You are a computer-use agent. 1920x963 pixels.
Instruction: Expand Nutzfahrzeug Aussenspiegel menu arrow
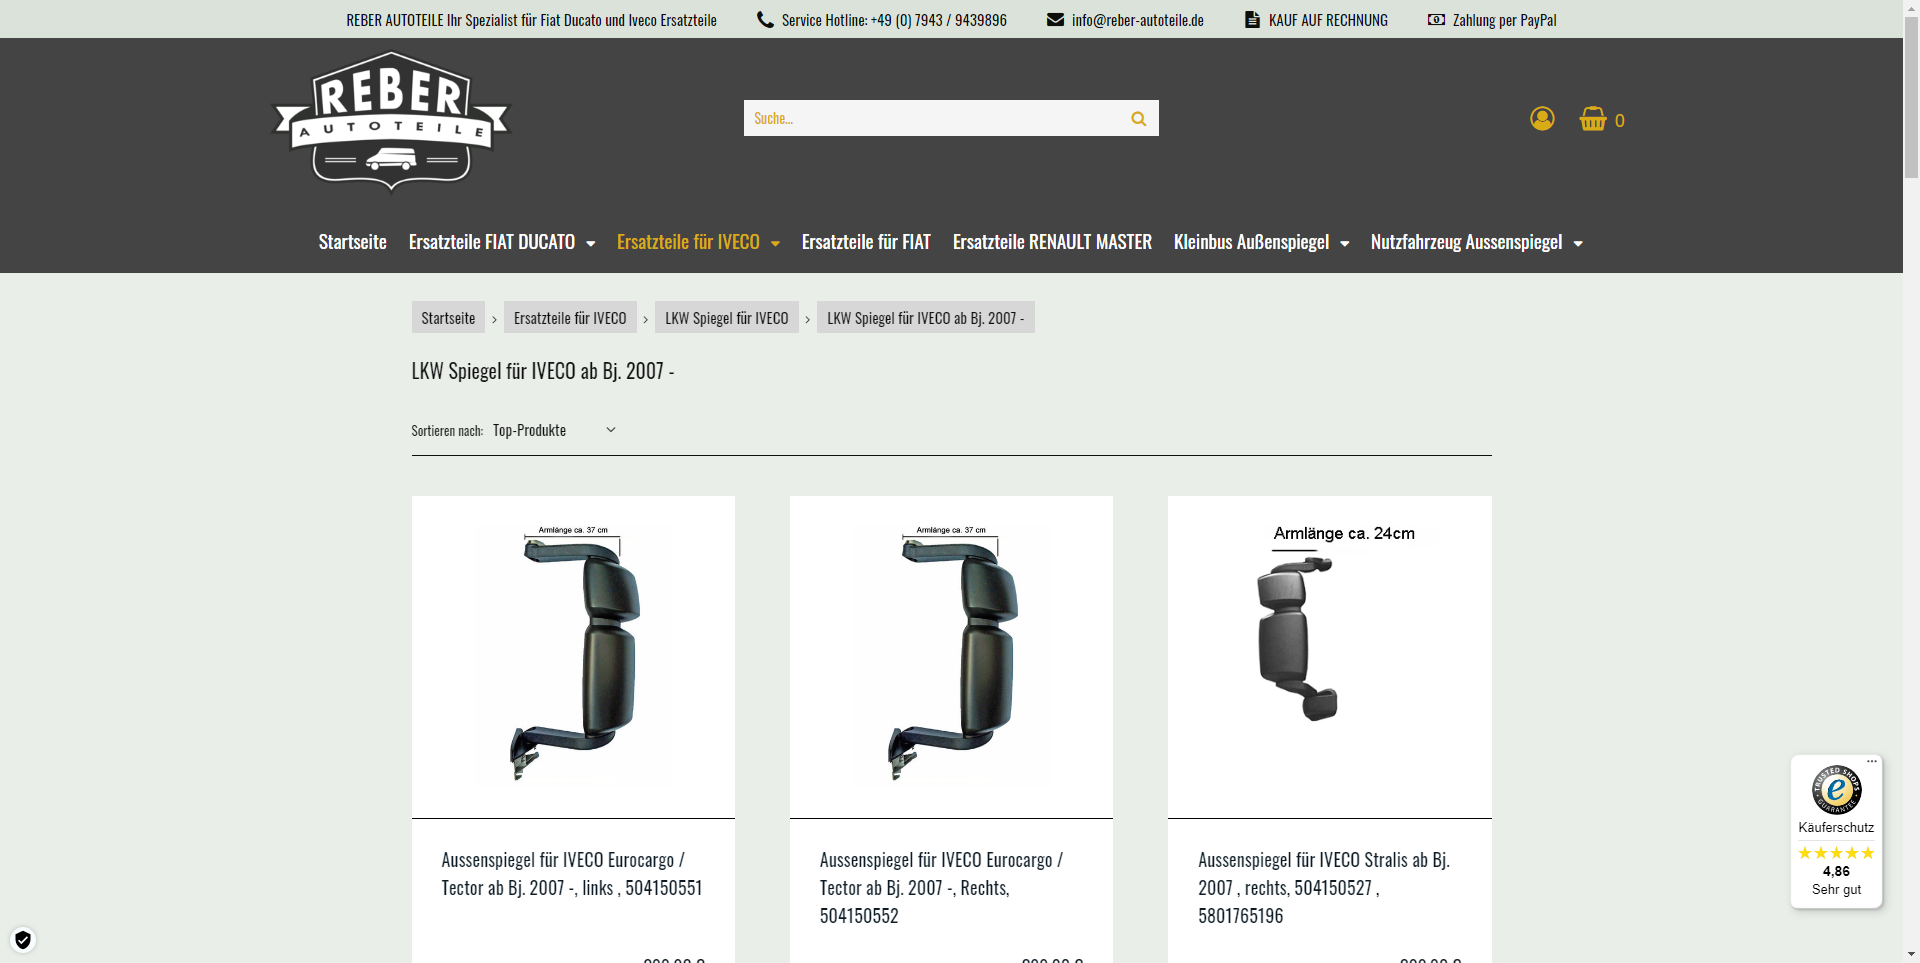pos(1578,244)
